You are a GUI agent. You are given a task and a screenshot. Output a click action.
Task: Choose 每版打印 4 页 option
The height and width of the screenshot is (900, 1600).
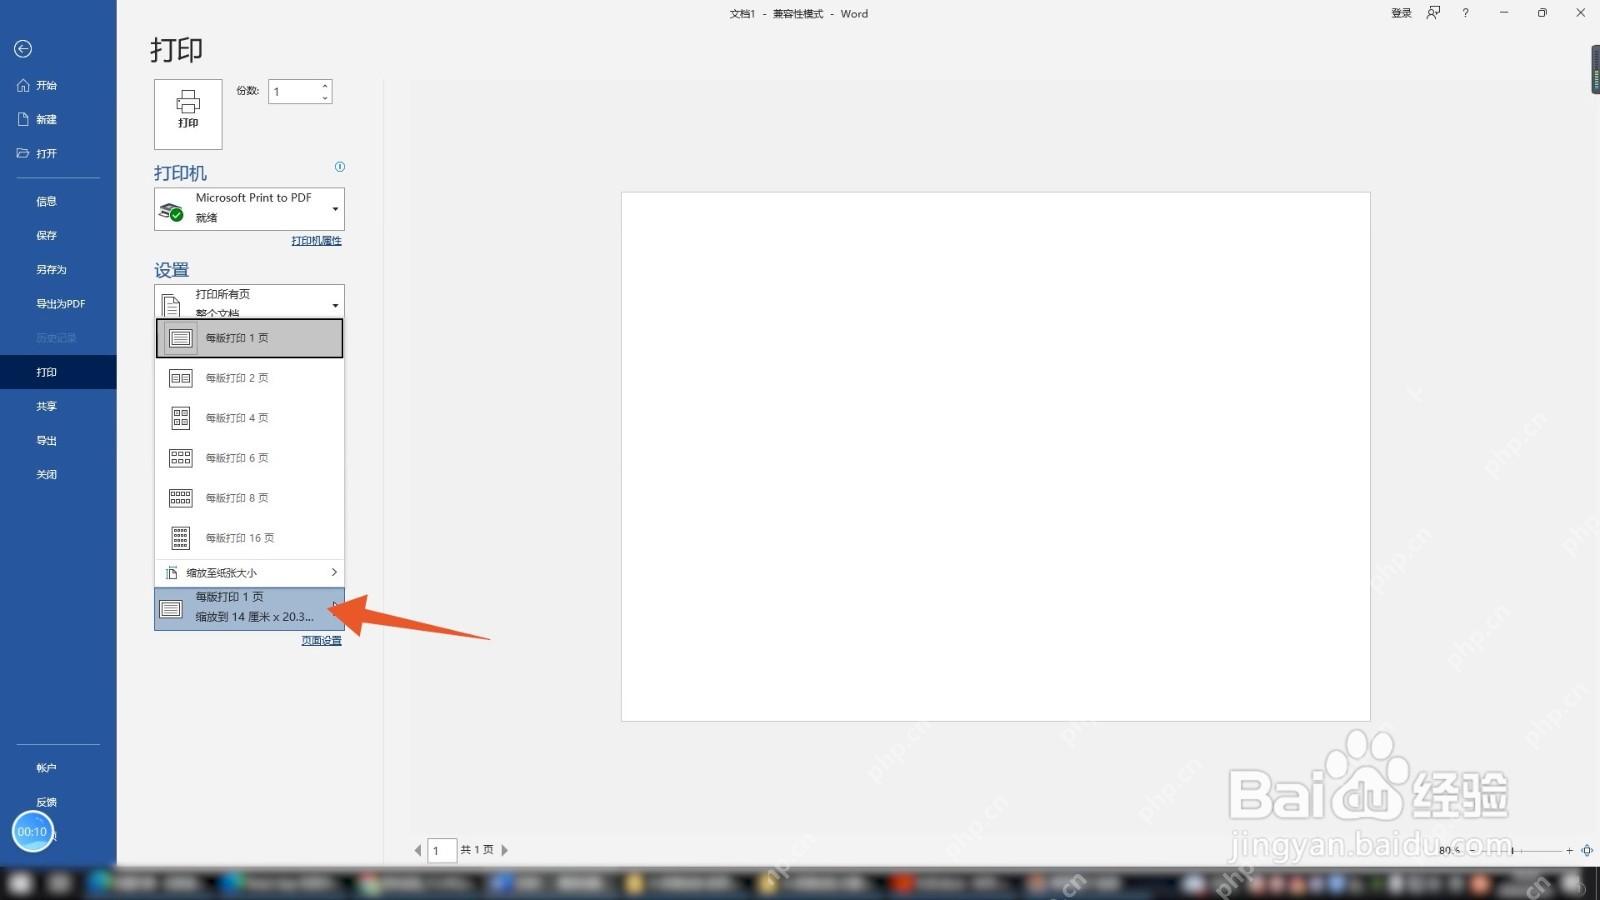[x=249, y=418]
